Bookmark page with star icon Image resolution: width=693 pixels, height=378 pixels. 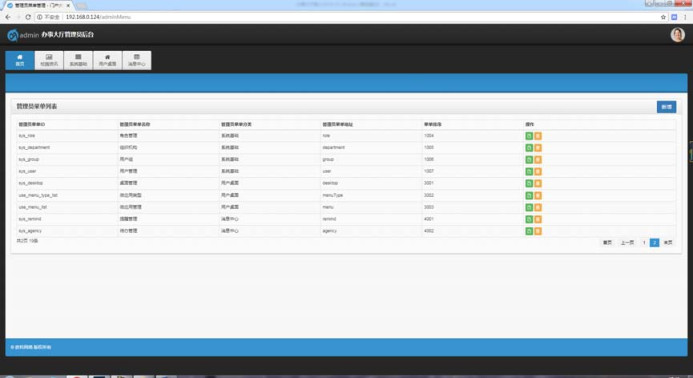663,17
